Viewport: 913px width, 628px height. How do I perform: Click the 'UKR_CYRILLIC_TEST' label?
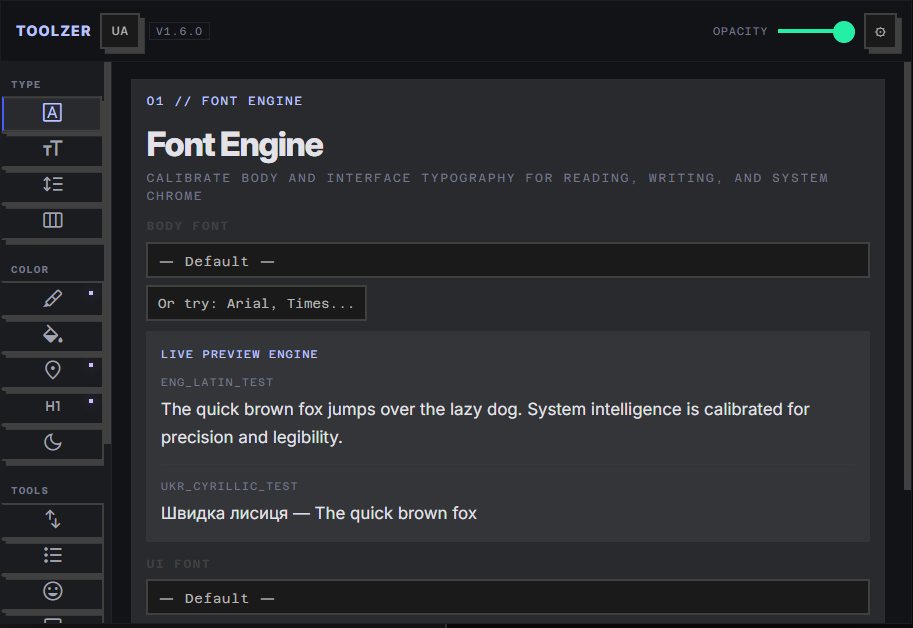pyautogui.click(x=229, y=486)
